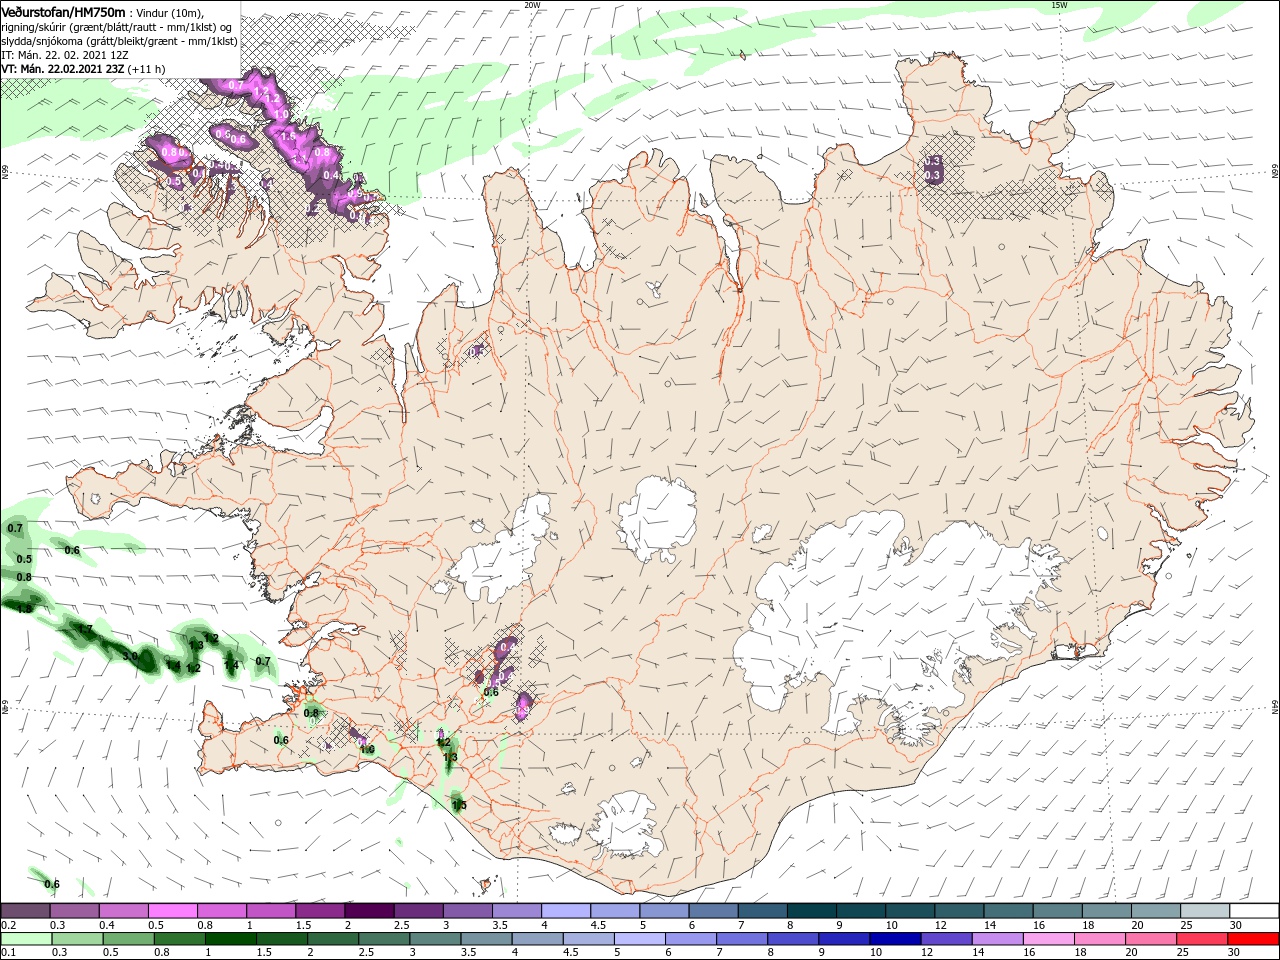Click the green 1.5 value off the south coast
This screenshot has height=960, width=1280.
tap(459, 805)
